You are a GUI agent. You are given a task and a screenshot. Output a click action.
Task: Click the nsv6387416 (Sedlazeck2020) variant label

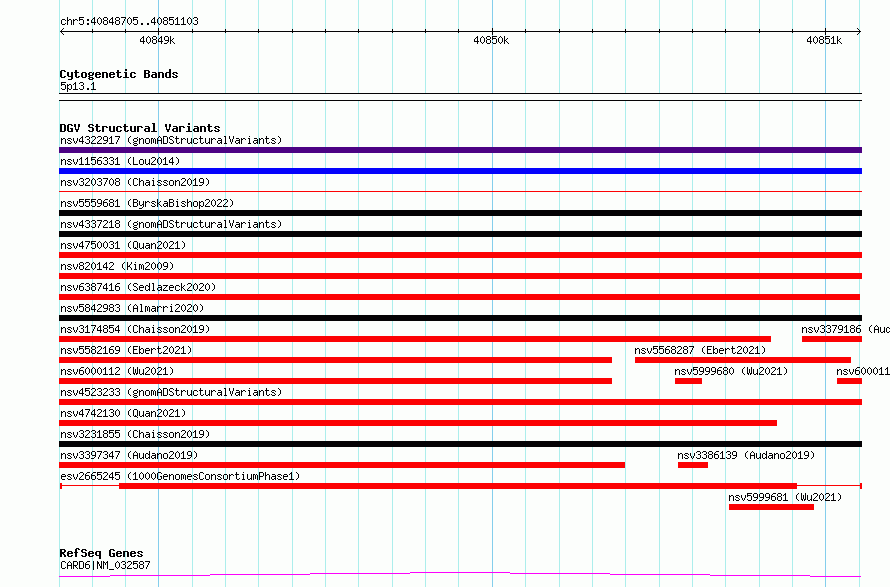coord(137,287)
